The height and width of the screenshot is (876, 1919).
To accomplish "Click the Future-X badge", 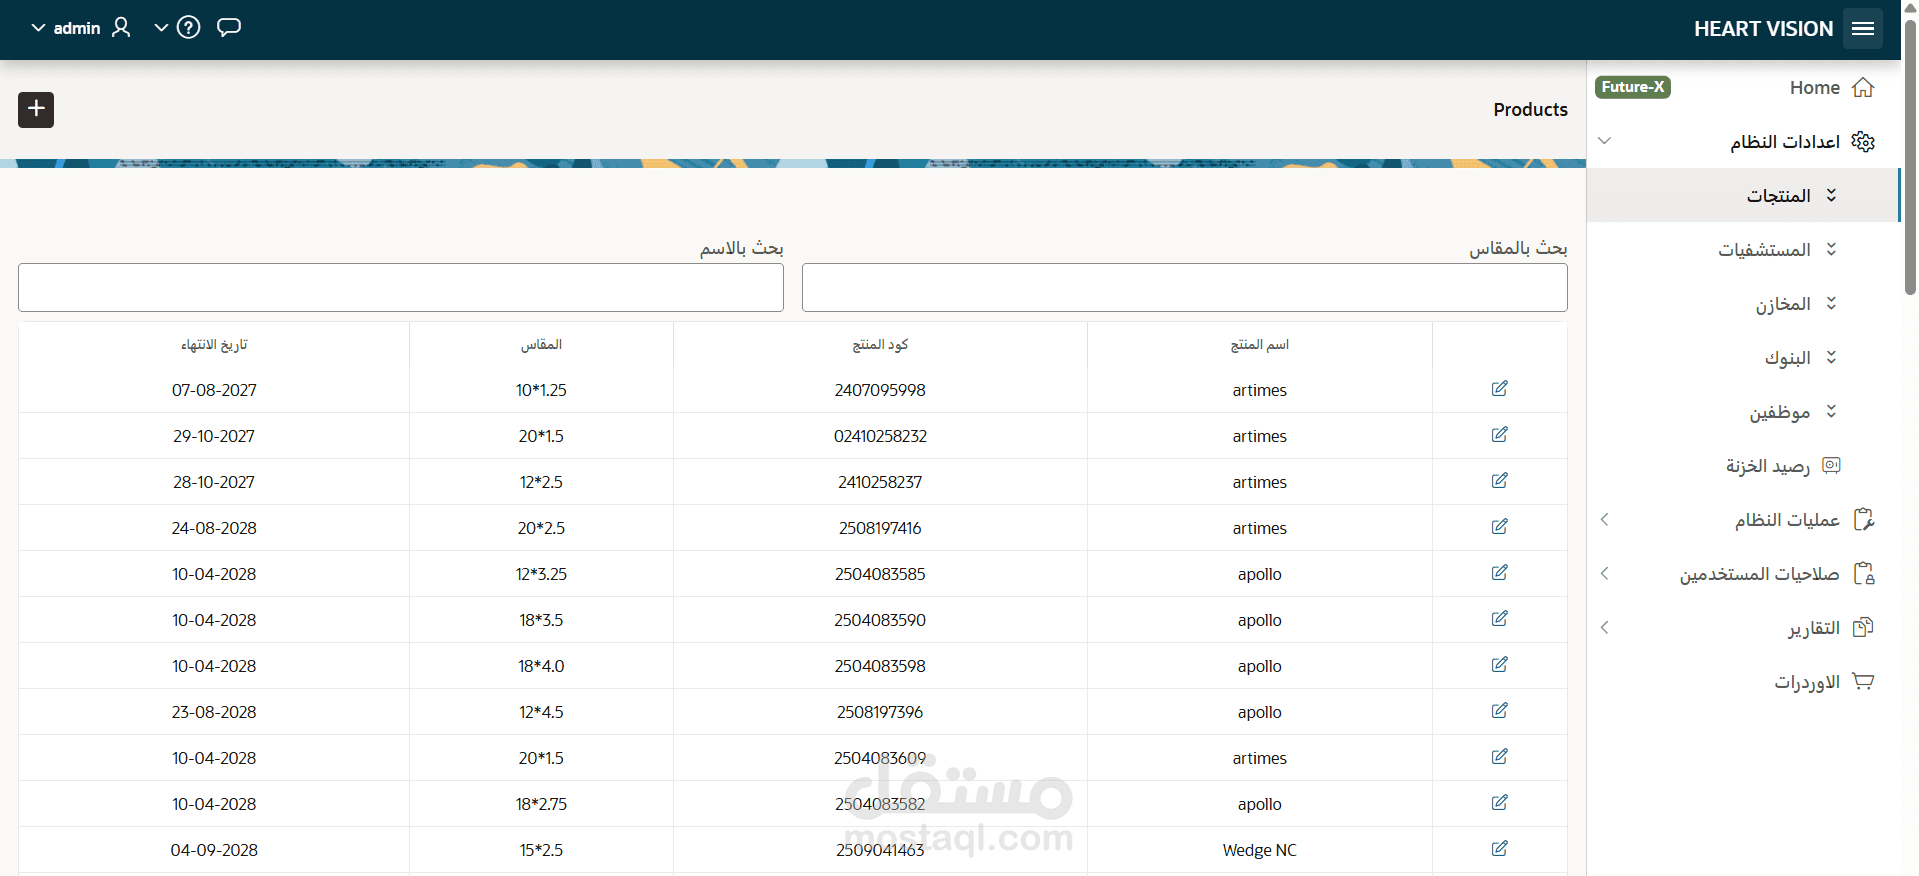I will point(1632,87).
